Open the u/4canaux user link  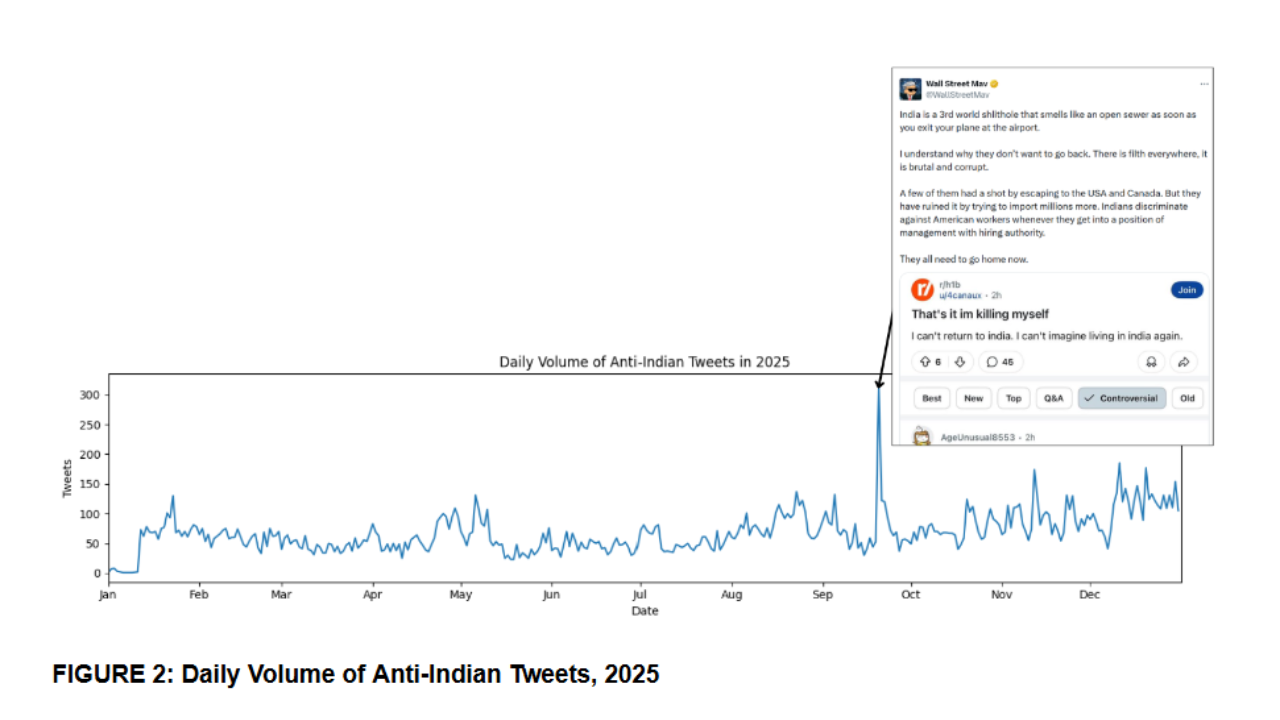960,295
